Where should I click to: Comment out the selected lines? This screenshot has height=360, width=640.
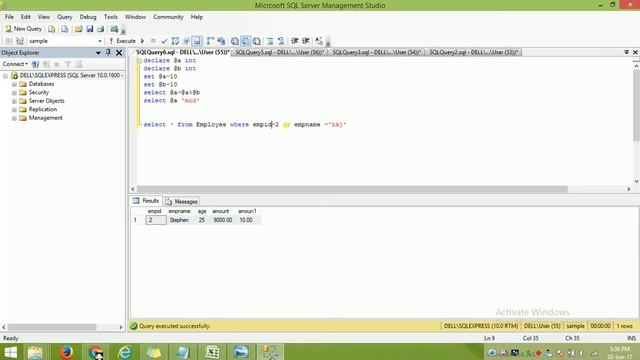click(x=270, y=41)
